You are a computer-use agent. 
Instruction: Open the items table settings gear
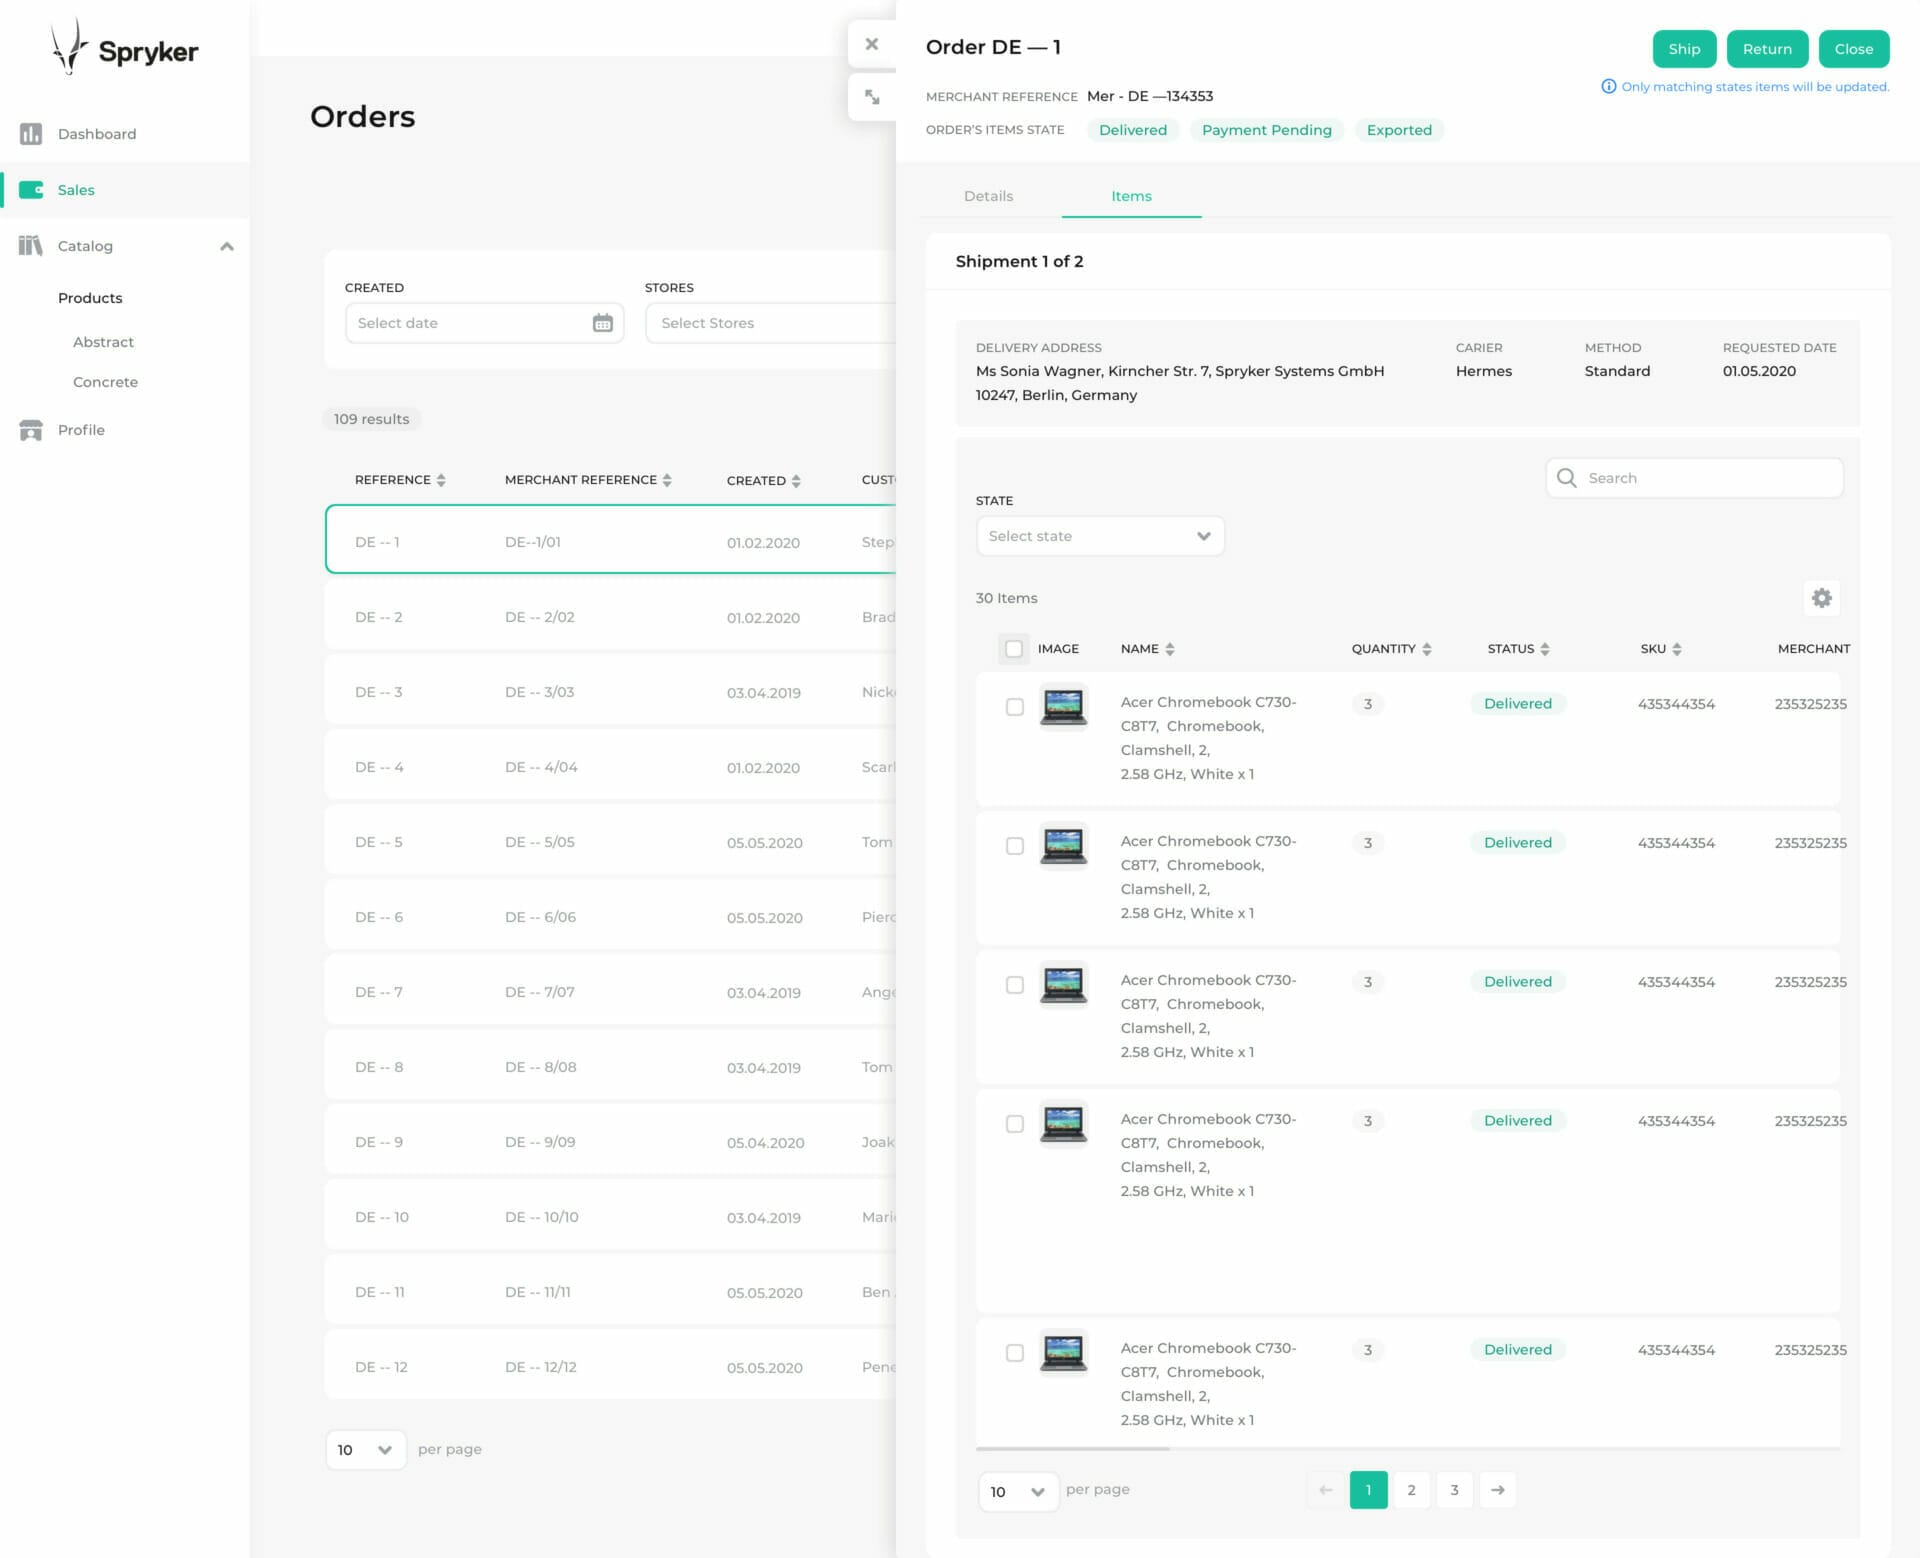tap(1822, 597)
